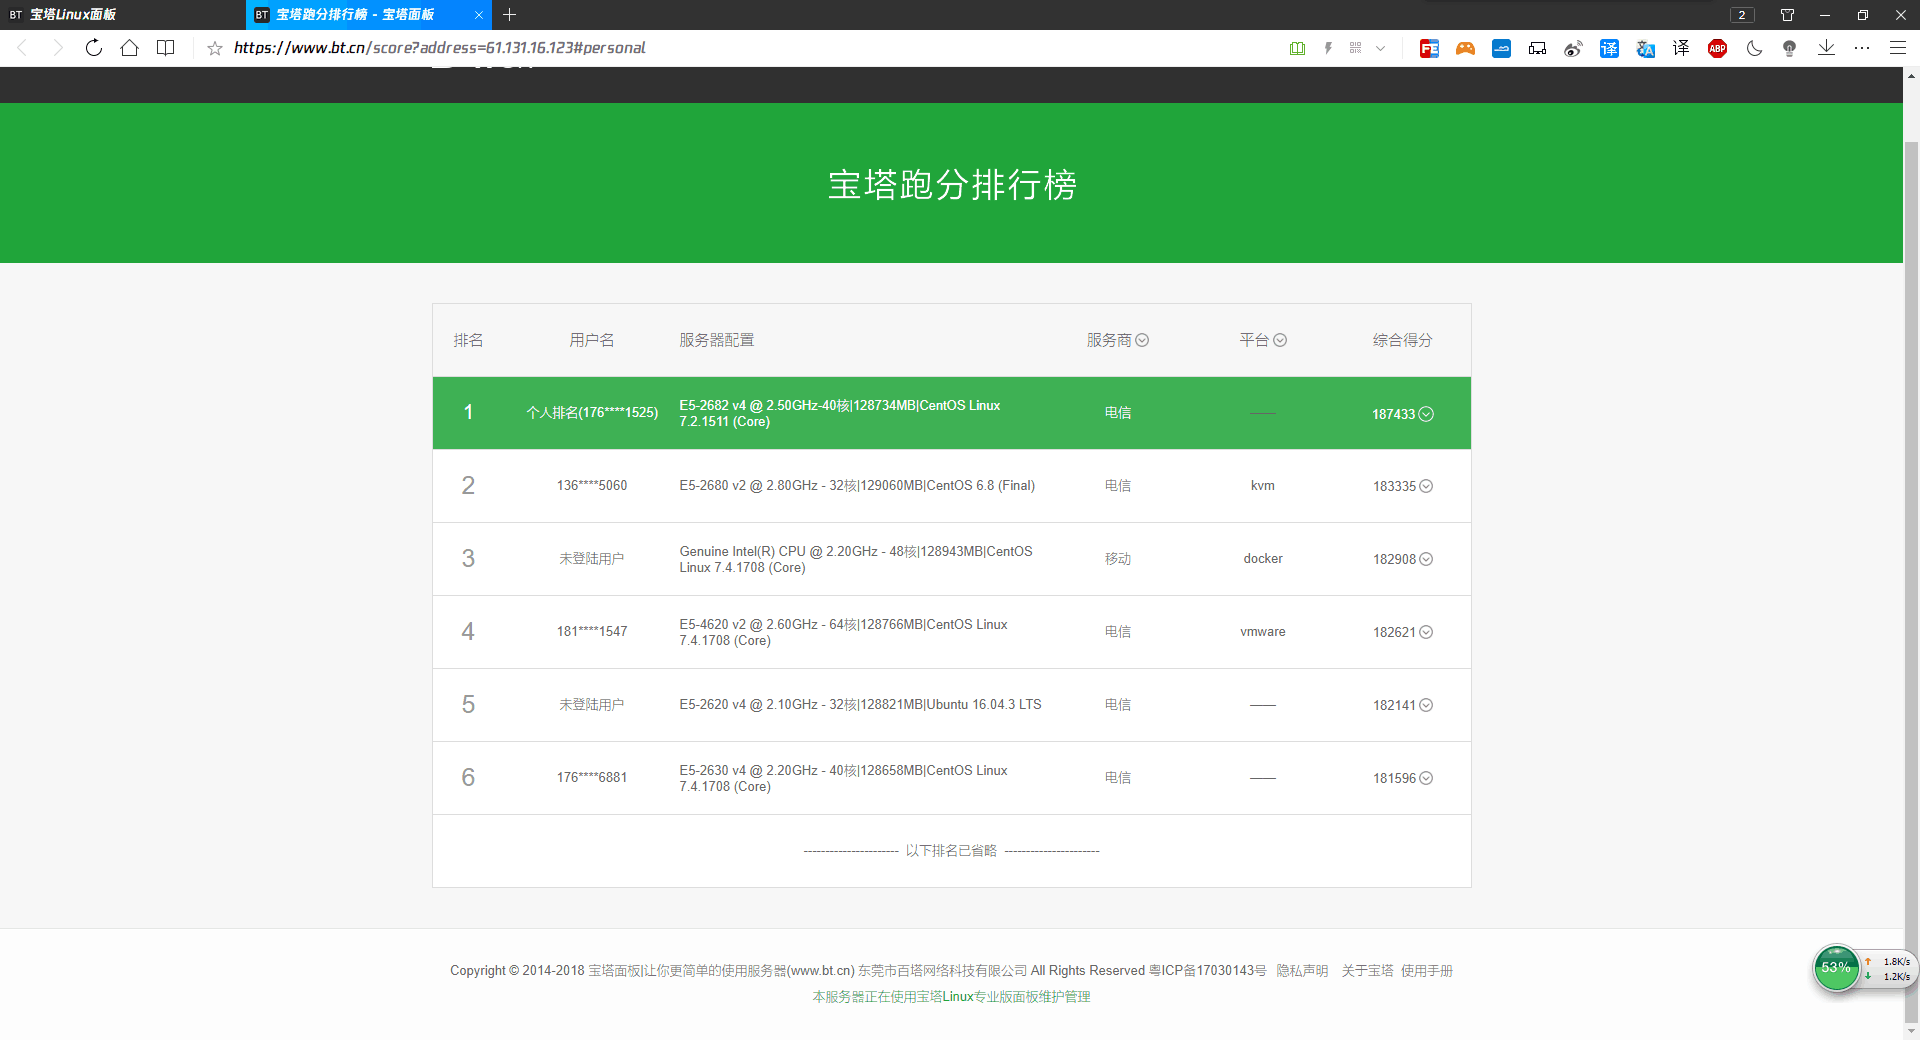The image size is (1920, 1040).
Task: Click the light bulb icon in toolbar
Action: (1789, 48)
